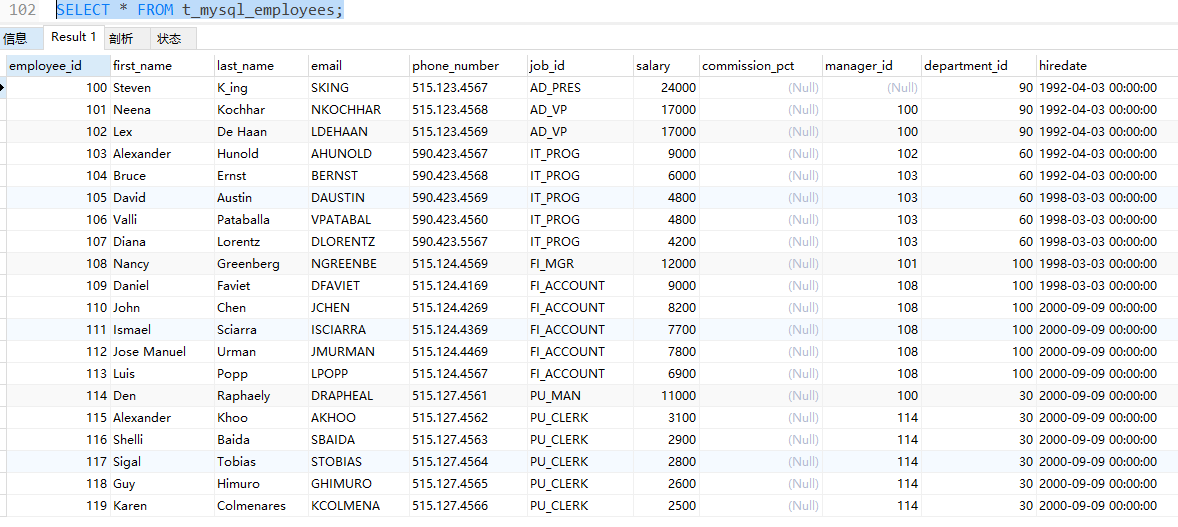Image resolution: width=1178 pixels, height=527 pixels.
Task: Click the commission_pct column header
Action: [x=760, y=65]
